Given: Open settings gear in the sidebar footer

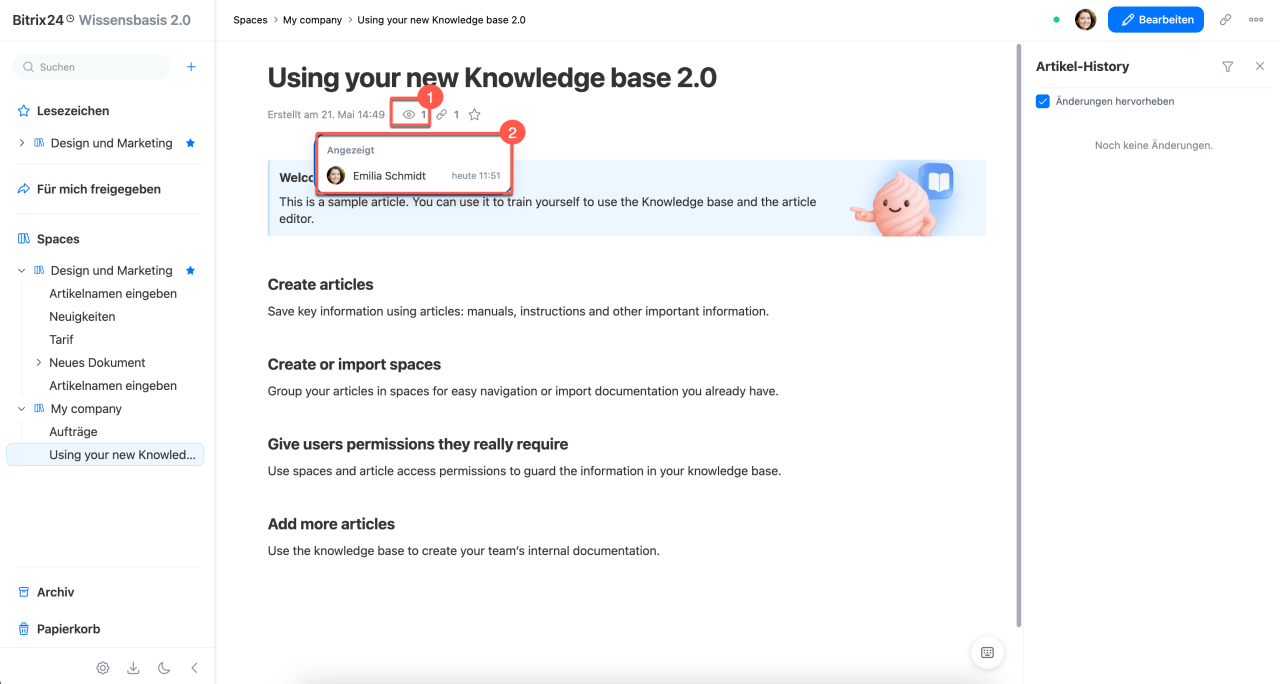Looking at the screenshot, I should (x=103, y=668).
